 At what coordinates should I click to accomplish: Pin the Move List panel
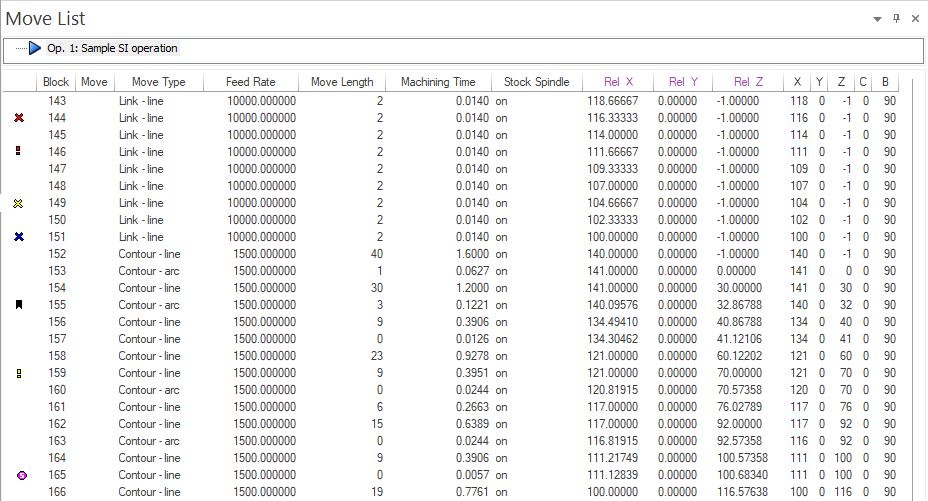897,18
